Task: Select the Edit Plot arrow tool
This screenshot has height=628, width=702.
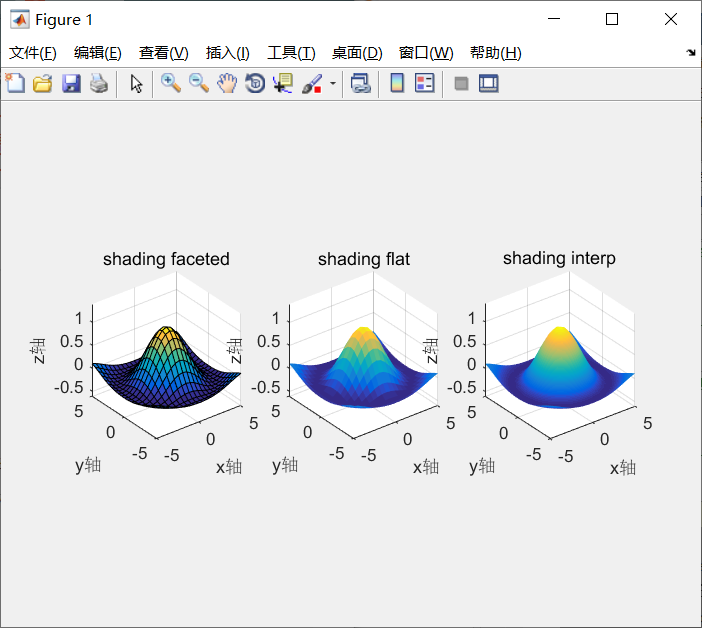Action: (x=136, y=84)
